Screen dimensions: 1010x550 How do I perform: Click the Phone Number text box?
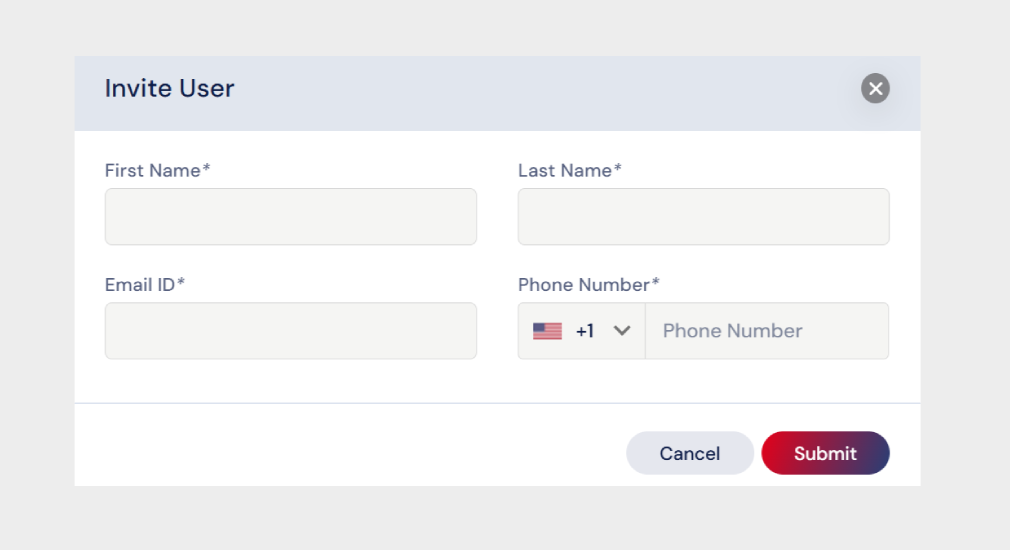pyautogui.click(x=767, y=331)
